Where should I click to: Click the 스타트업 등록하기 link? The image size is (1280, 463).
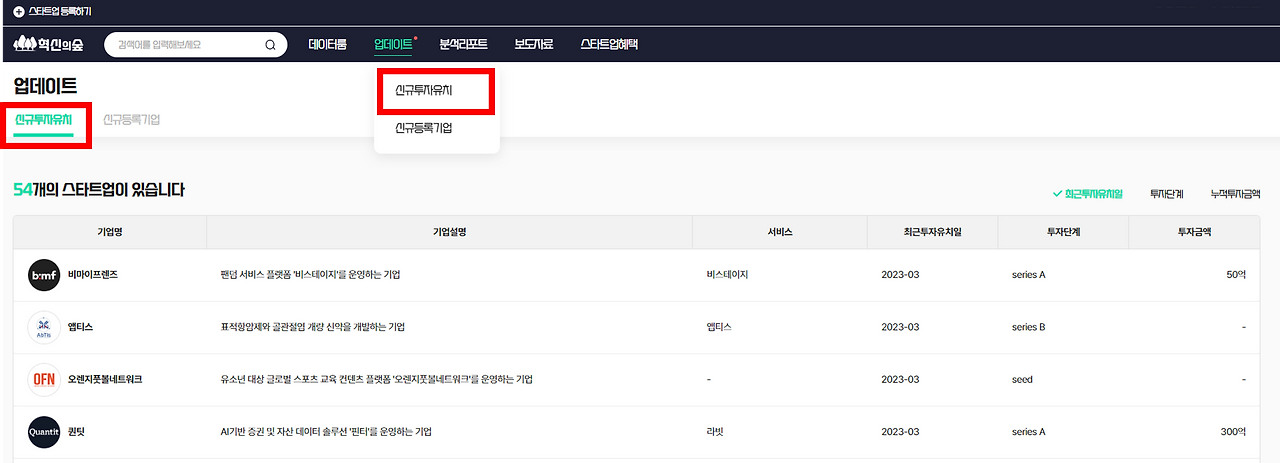(x=59, y=12)
